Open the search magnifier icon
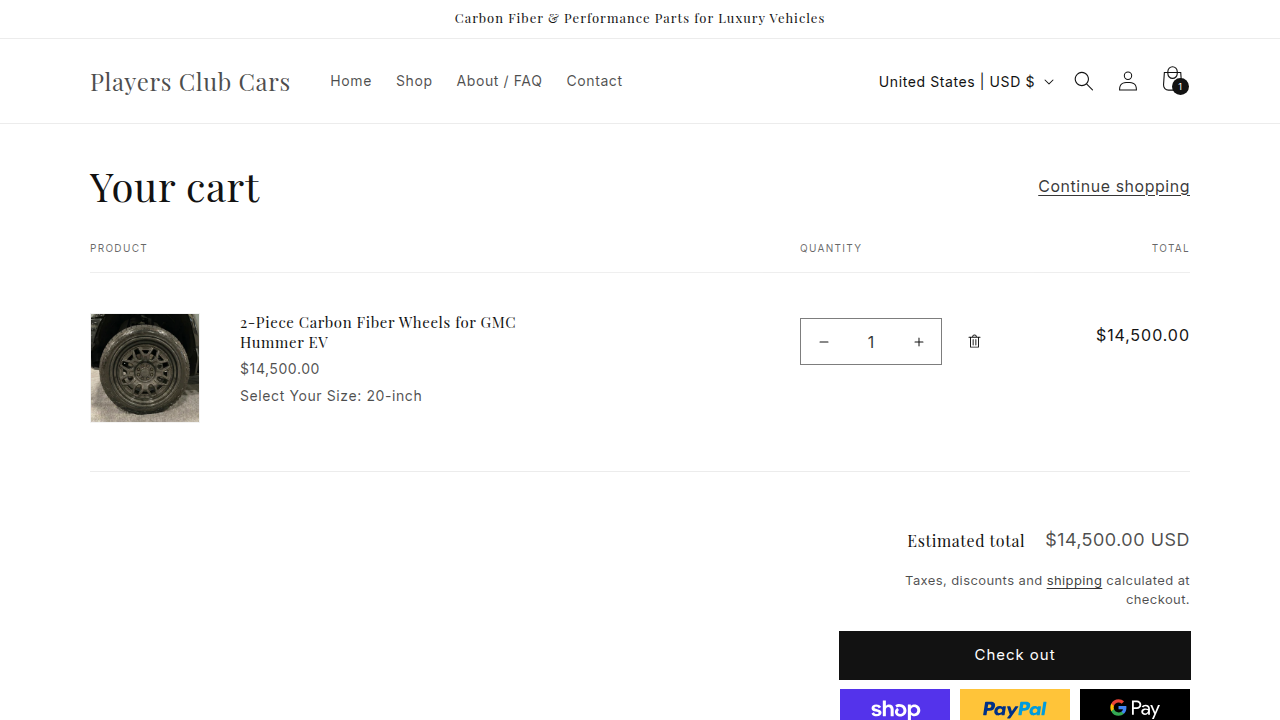Image resolution: width=1280 pixels, height=720 pixels. [1083, 81]
